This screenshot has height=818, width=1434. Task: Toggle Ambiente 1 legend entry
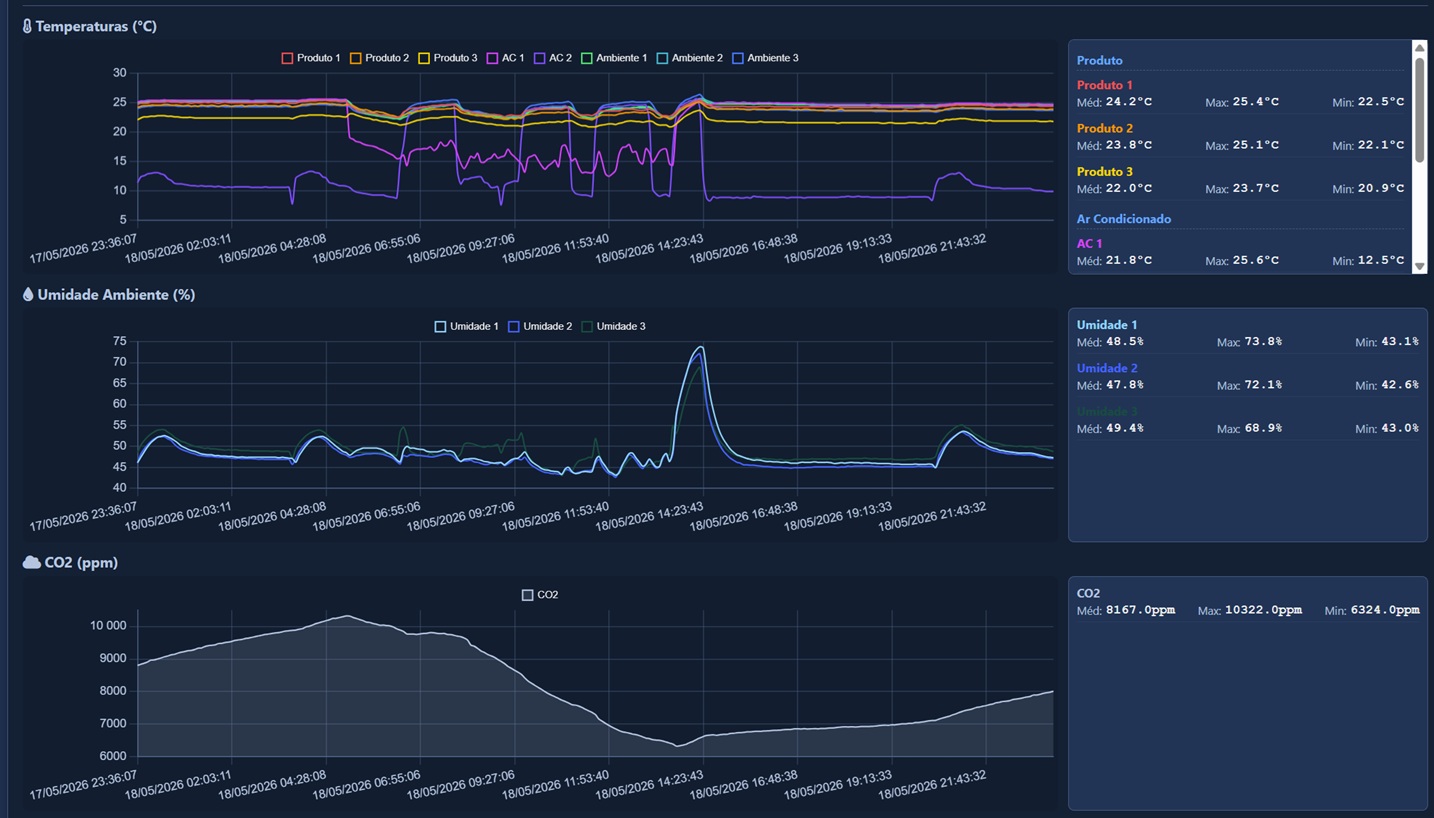coord(614,58)
